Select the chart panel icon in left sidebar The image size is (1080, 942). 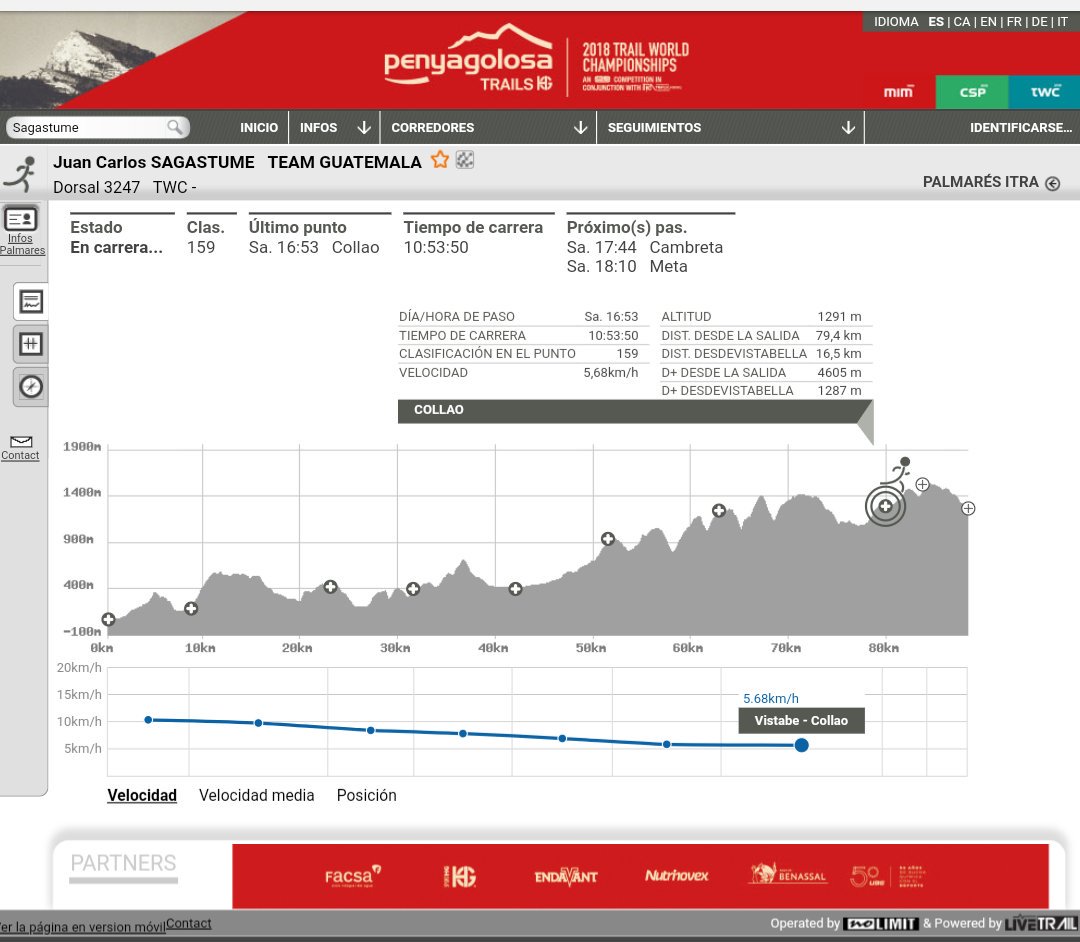pyautogui.click(x=29, y=300)
